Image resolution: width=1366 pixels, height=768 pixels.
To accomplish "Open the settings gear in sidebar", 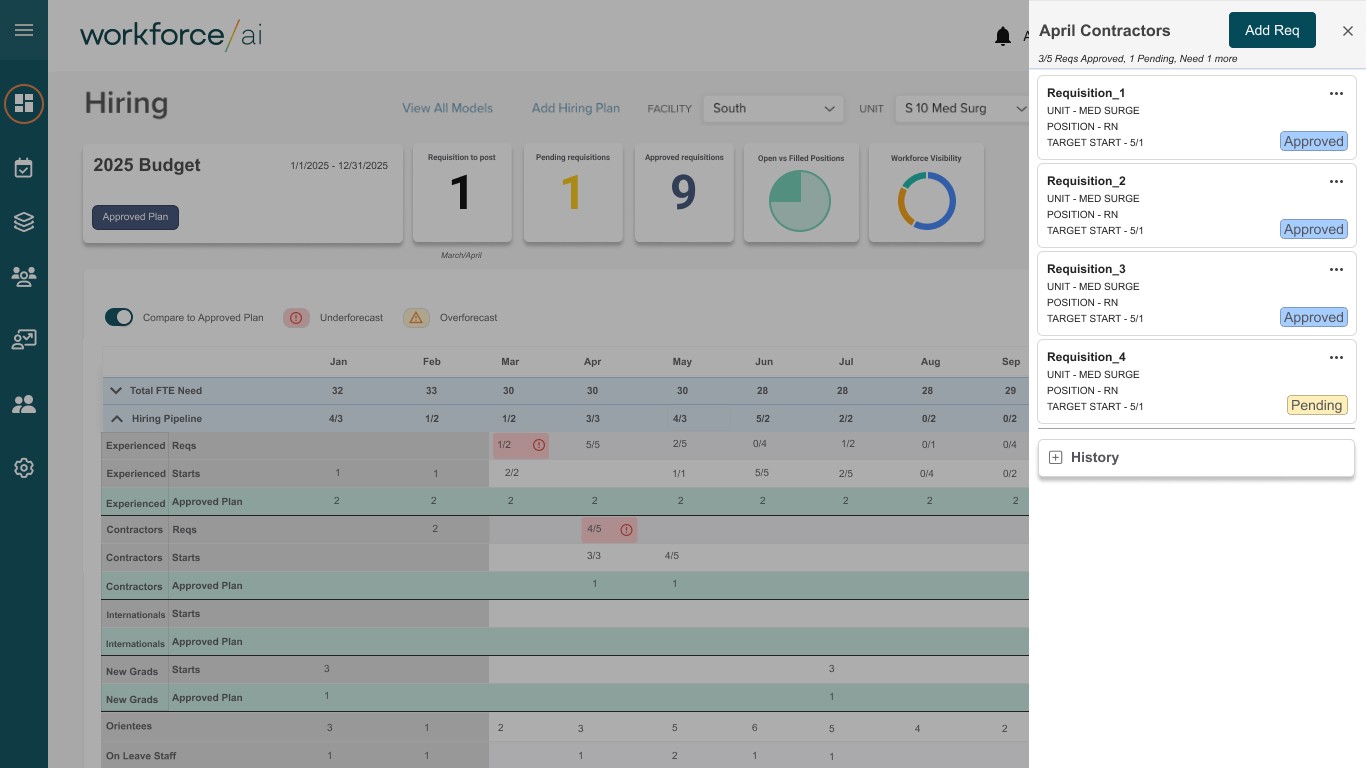I will point(24,468).
